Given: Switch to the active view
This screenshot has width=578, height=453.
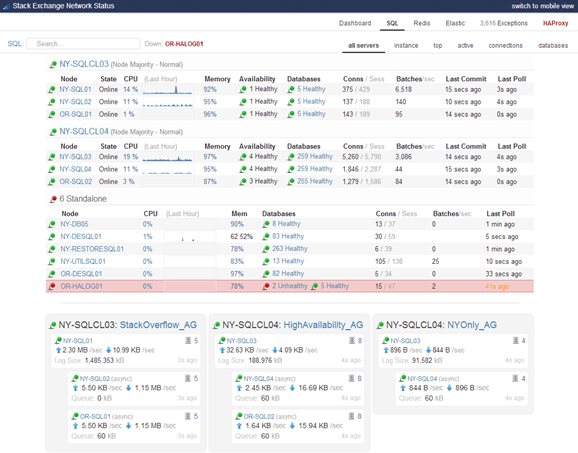Looking at the screenshot, I should click(465, 46).
